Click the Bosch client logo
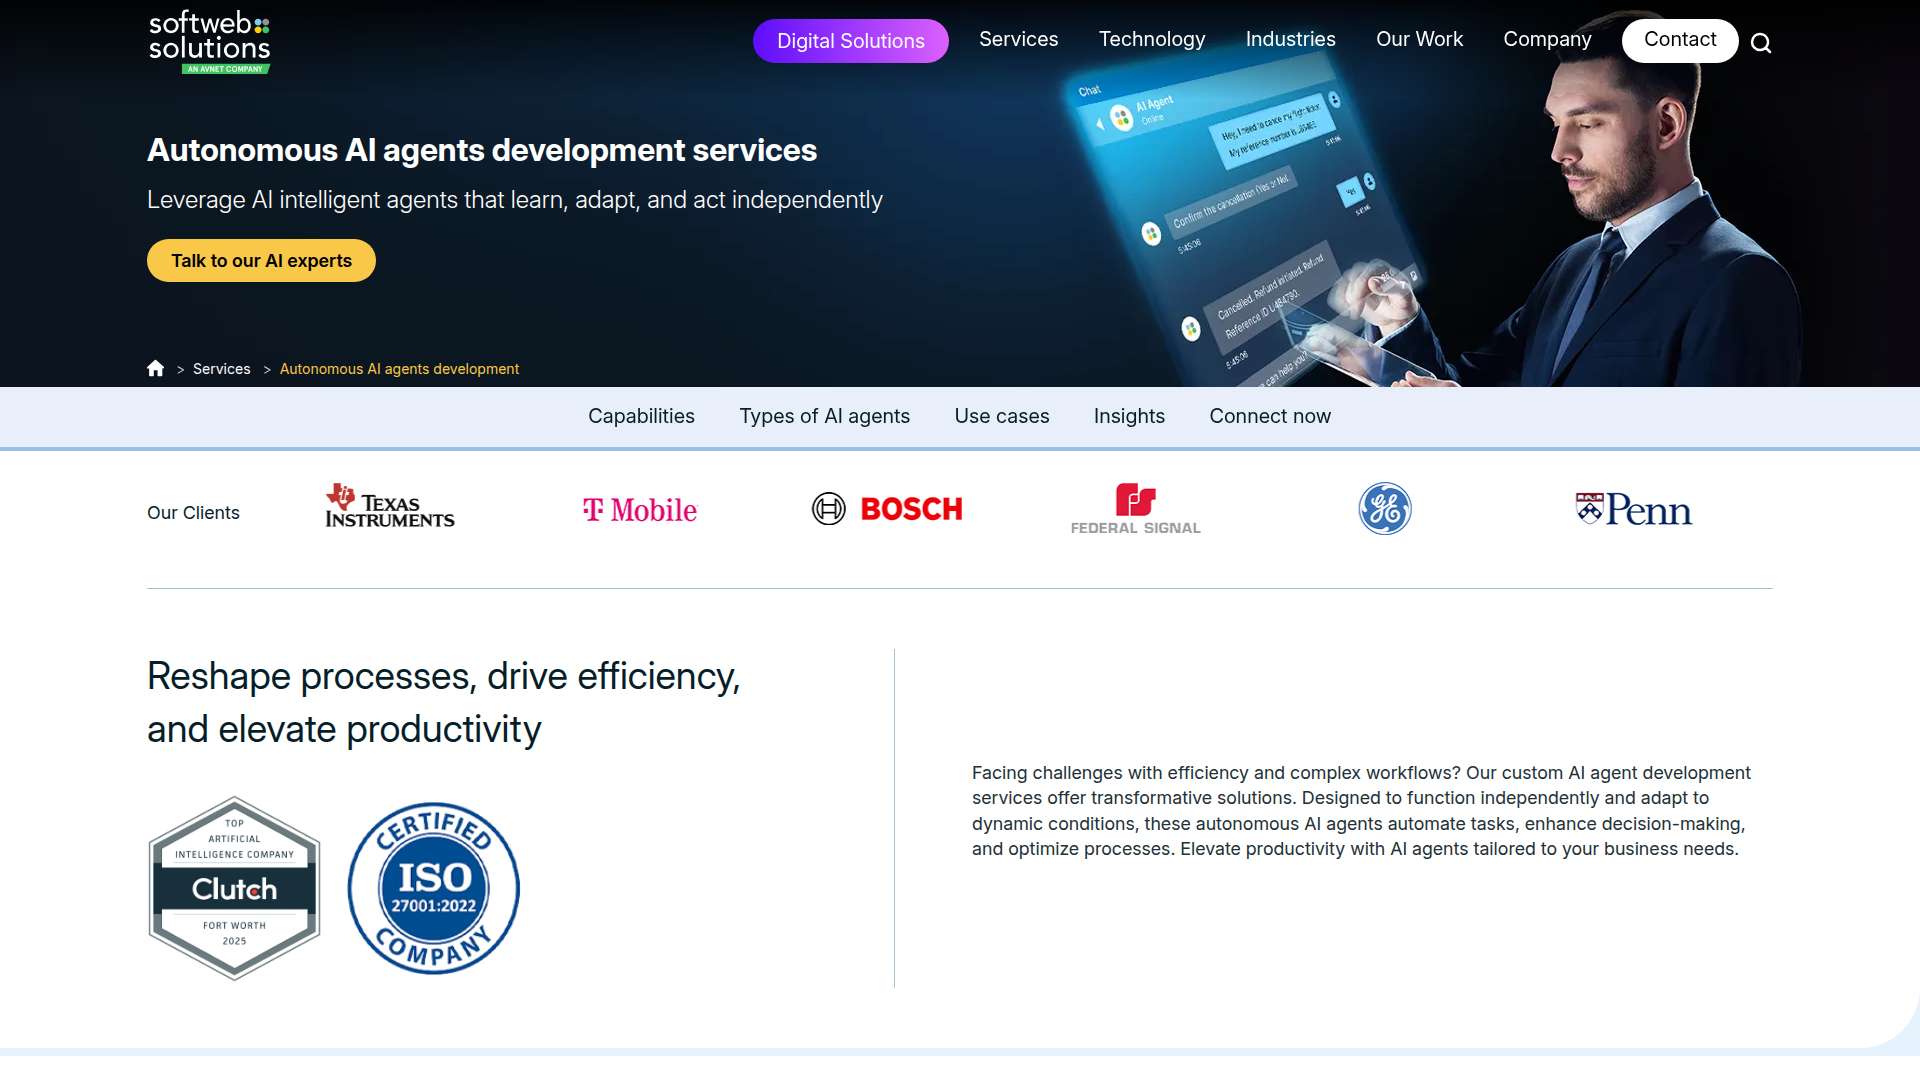Viewport: 1920px width, 1080px height. pos(887,509)
